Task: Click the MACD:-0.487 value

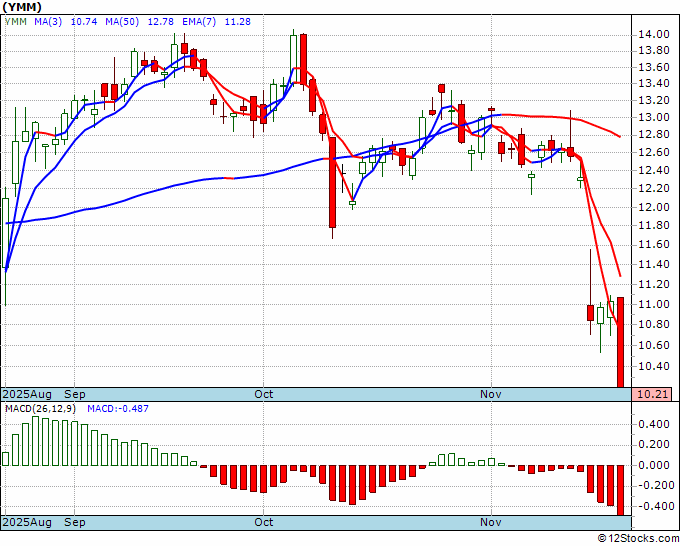Action: coord(118,409)
